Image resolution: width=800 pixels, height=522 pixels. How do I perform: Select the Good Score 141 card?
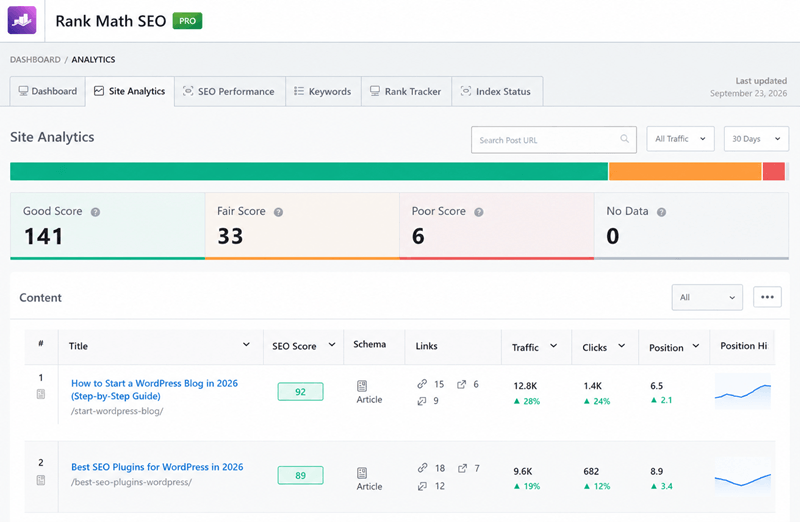tap(108, 226)
